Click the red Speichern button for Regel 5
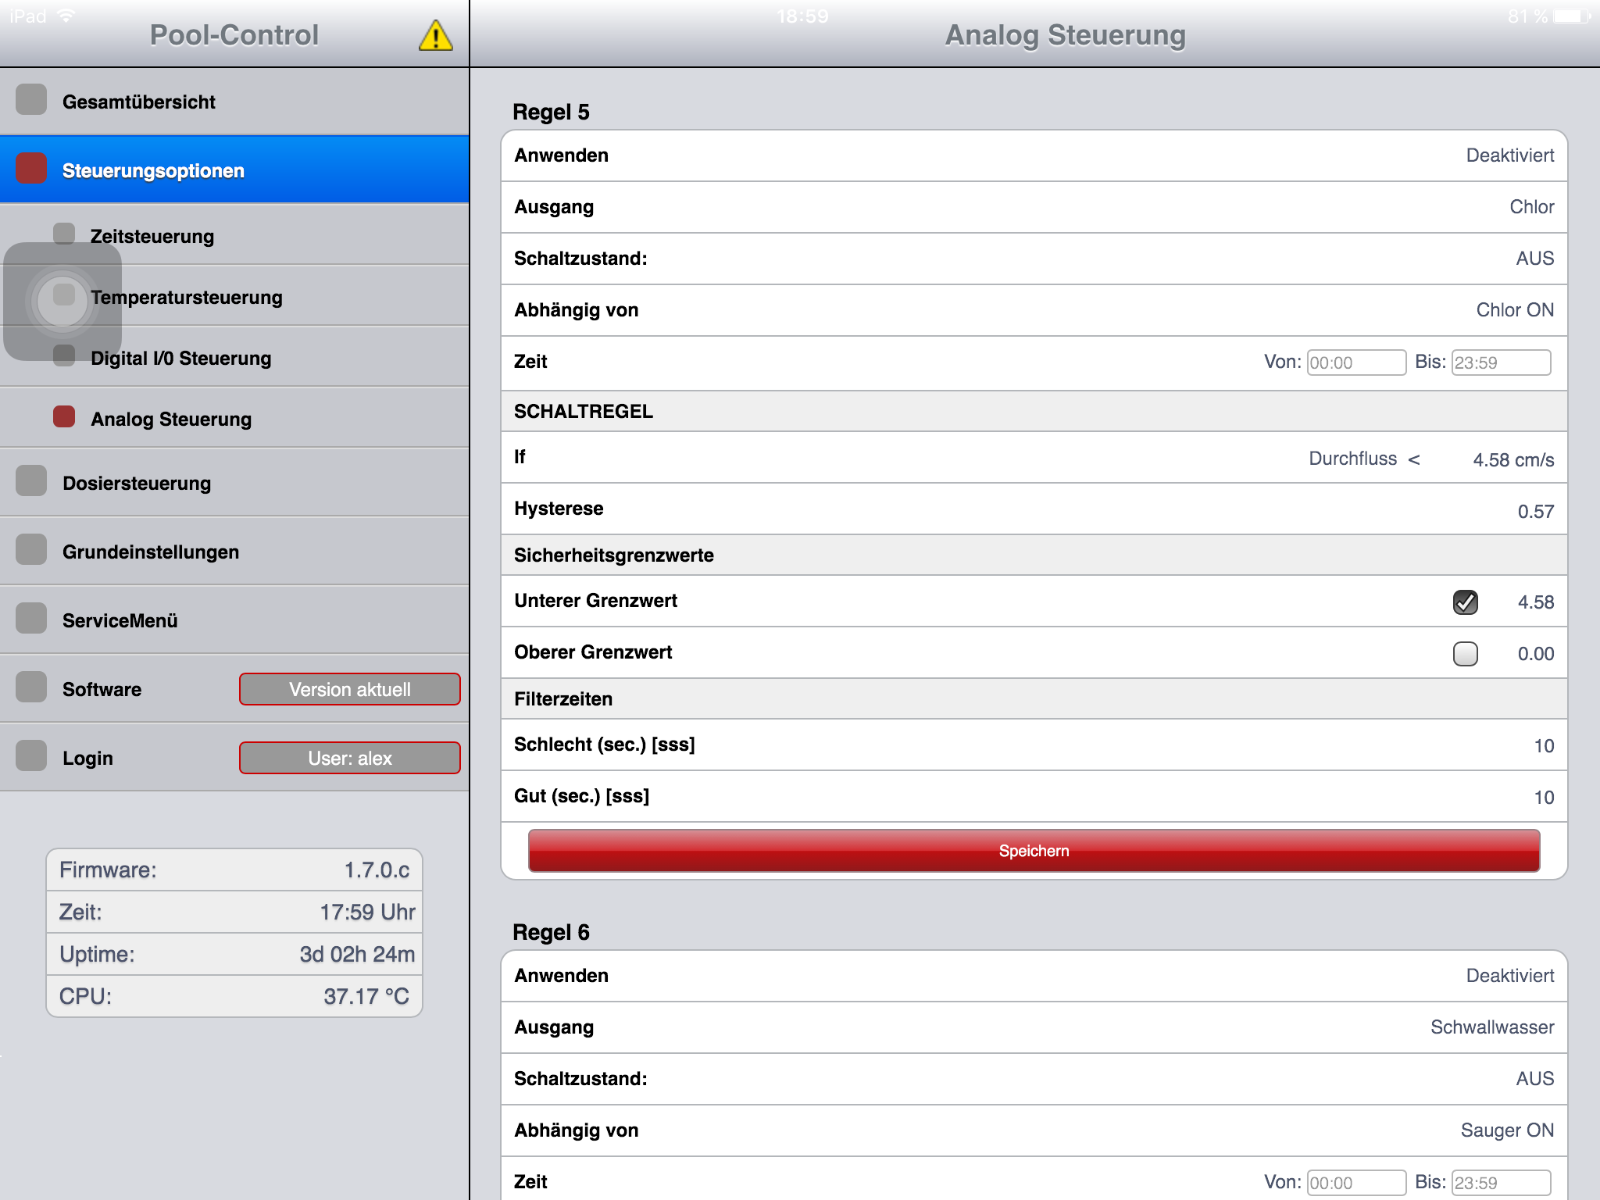 pyautogui.click(x=1034, y=851)
